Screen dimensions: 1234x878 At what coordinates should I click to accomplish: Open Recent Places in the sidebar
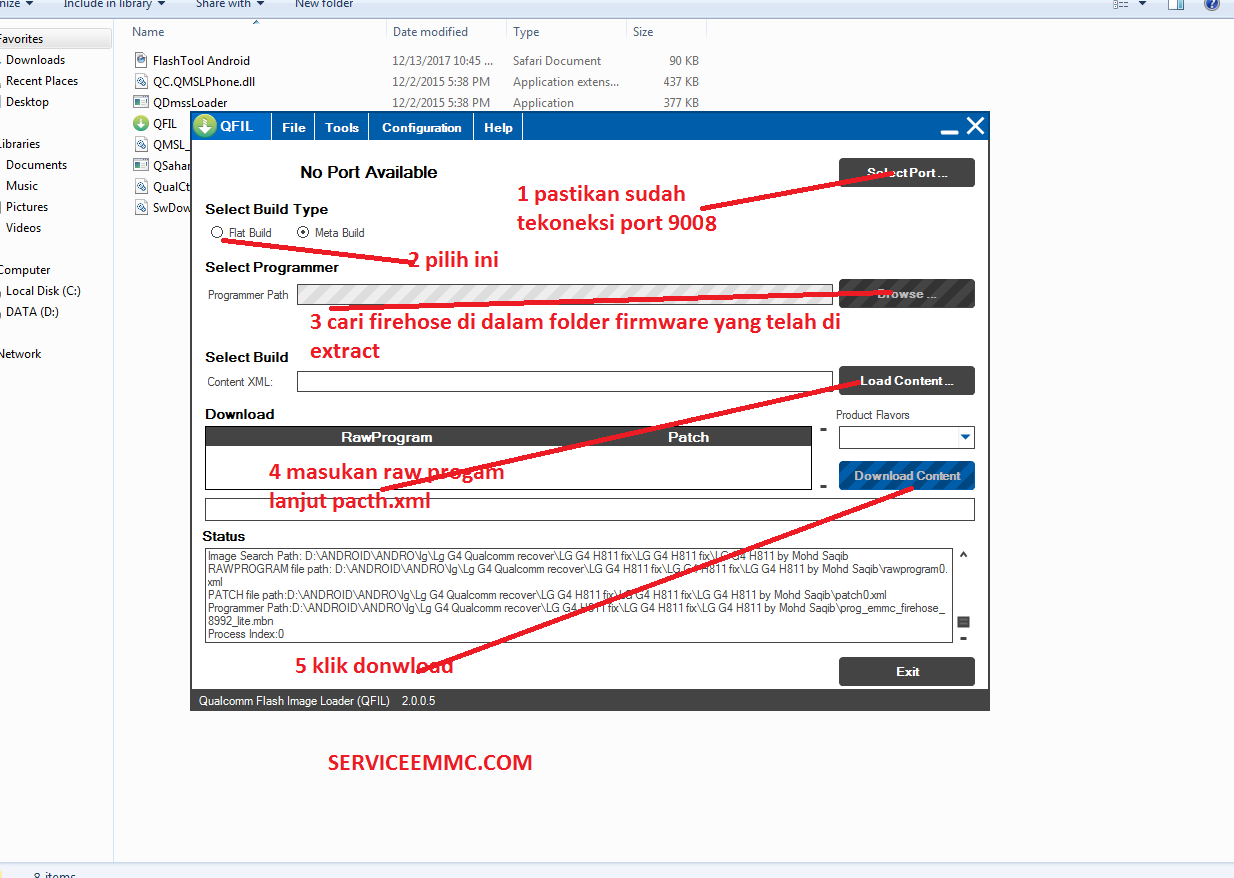click(x=42, y=81)
